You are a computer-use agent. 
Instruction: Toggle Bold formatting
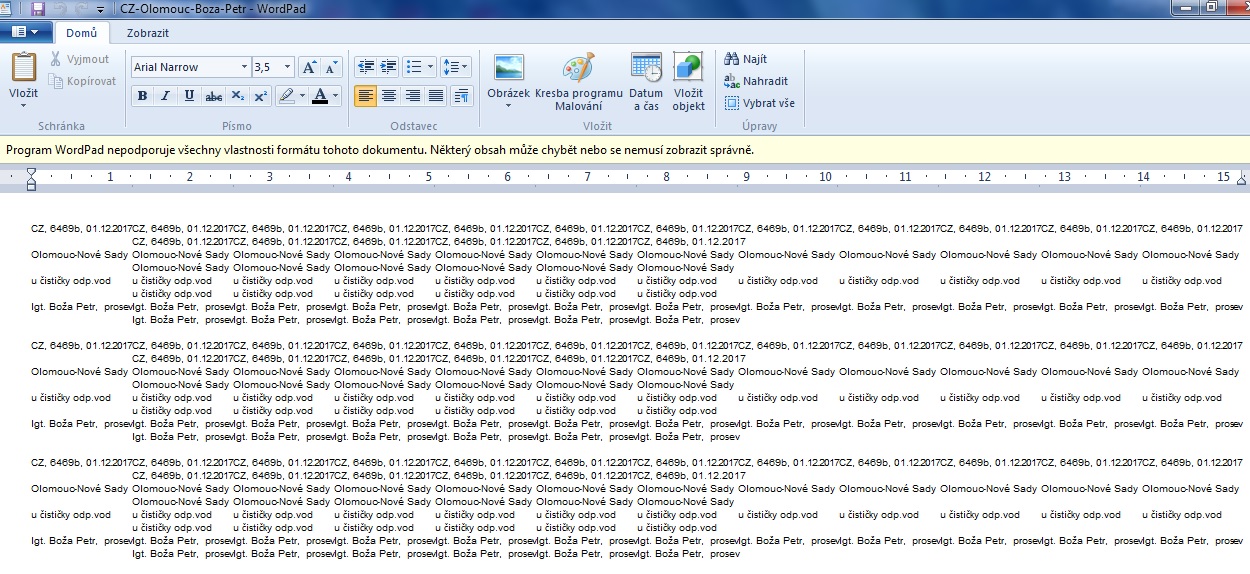point(142,96)
